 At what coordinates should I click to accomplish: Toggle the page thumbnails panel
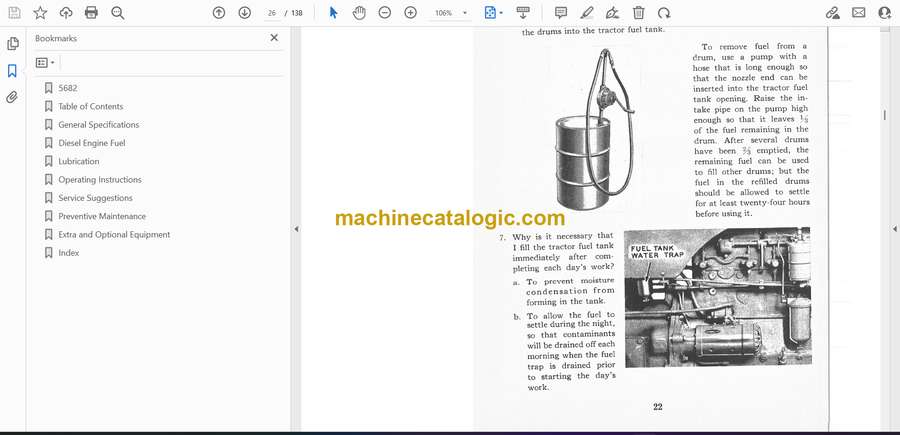(12, 44)
